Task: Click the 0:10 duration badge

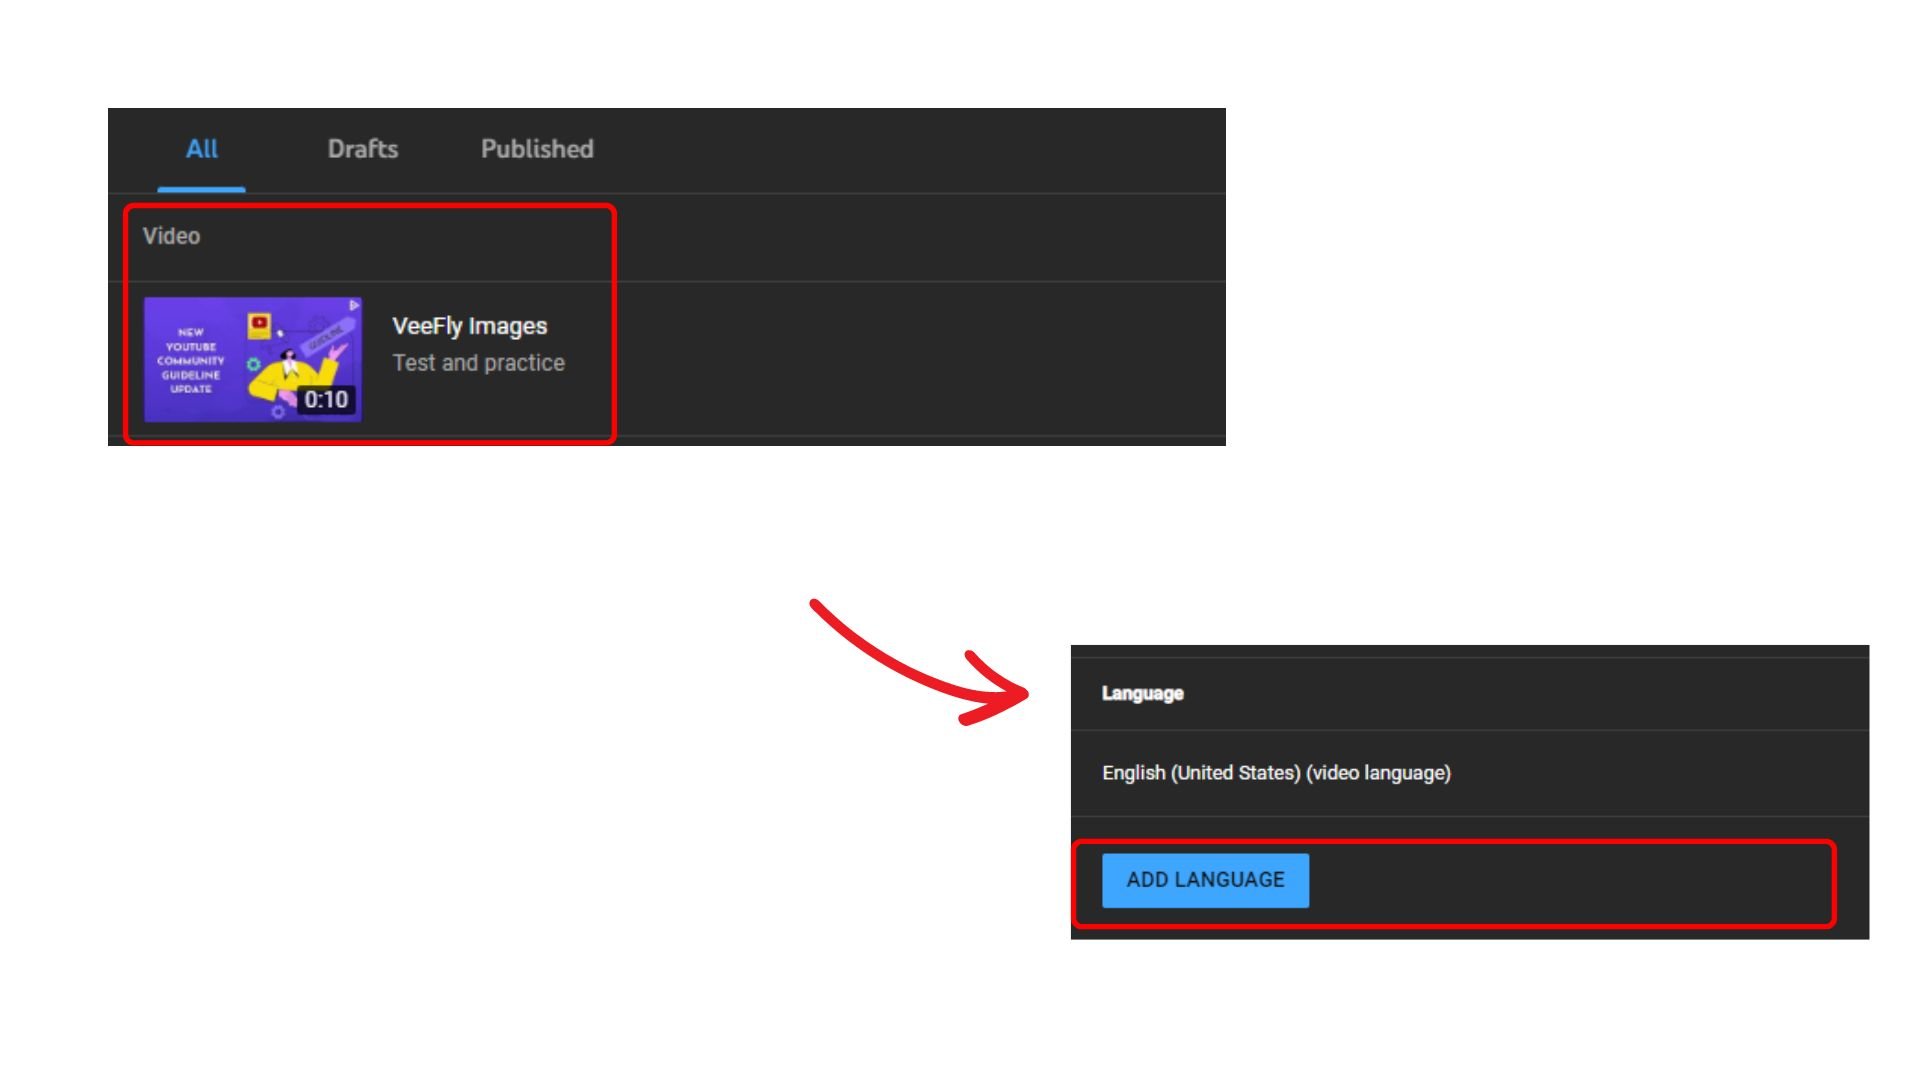Action: pyautogui.click(x=326, y=400)
